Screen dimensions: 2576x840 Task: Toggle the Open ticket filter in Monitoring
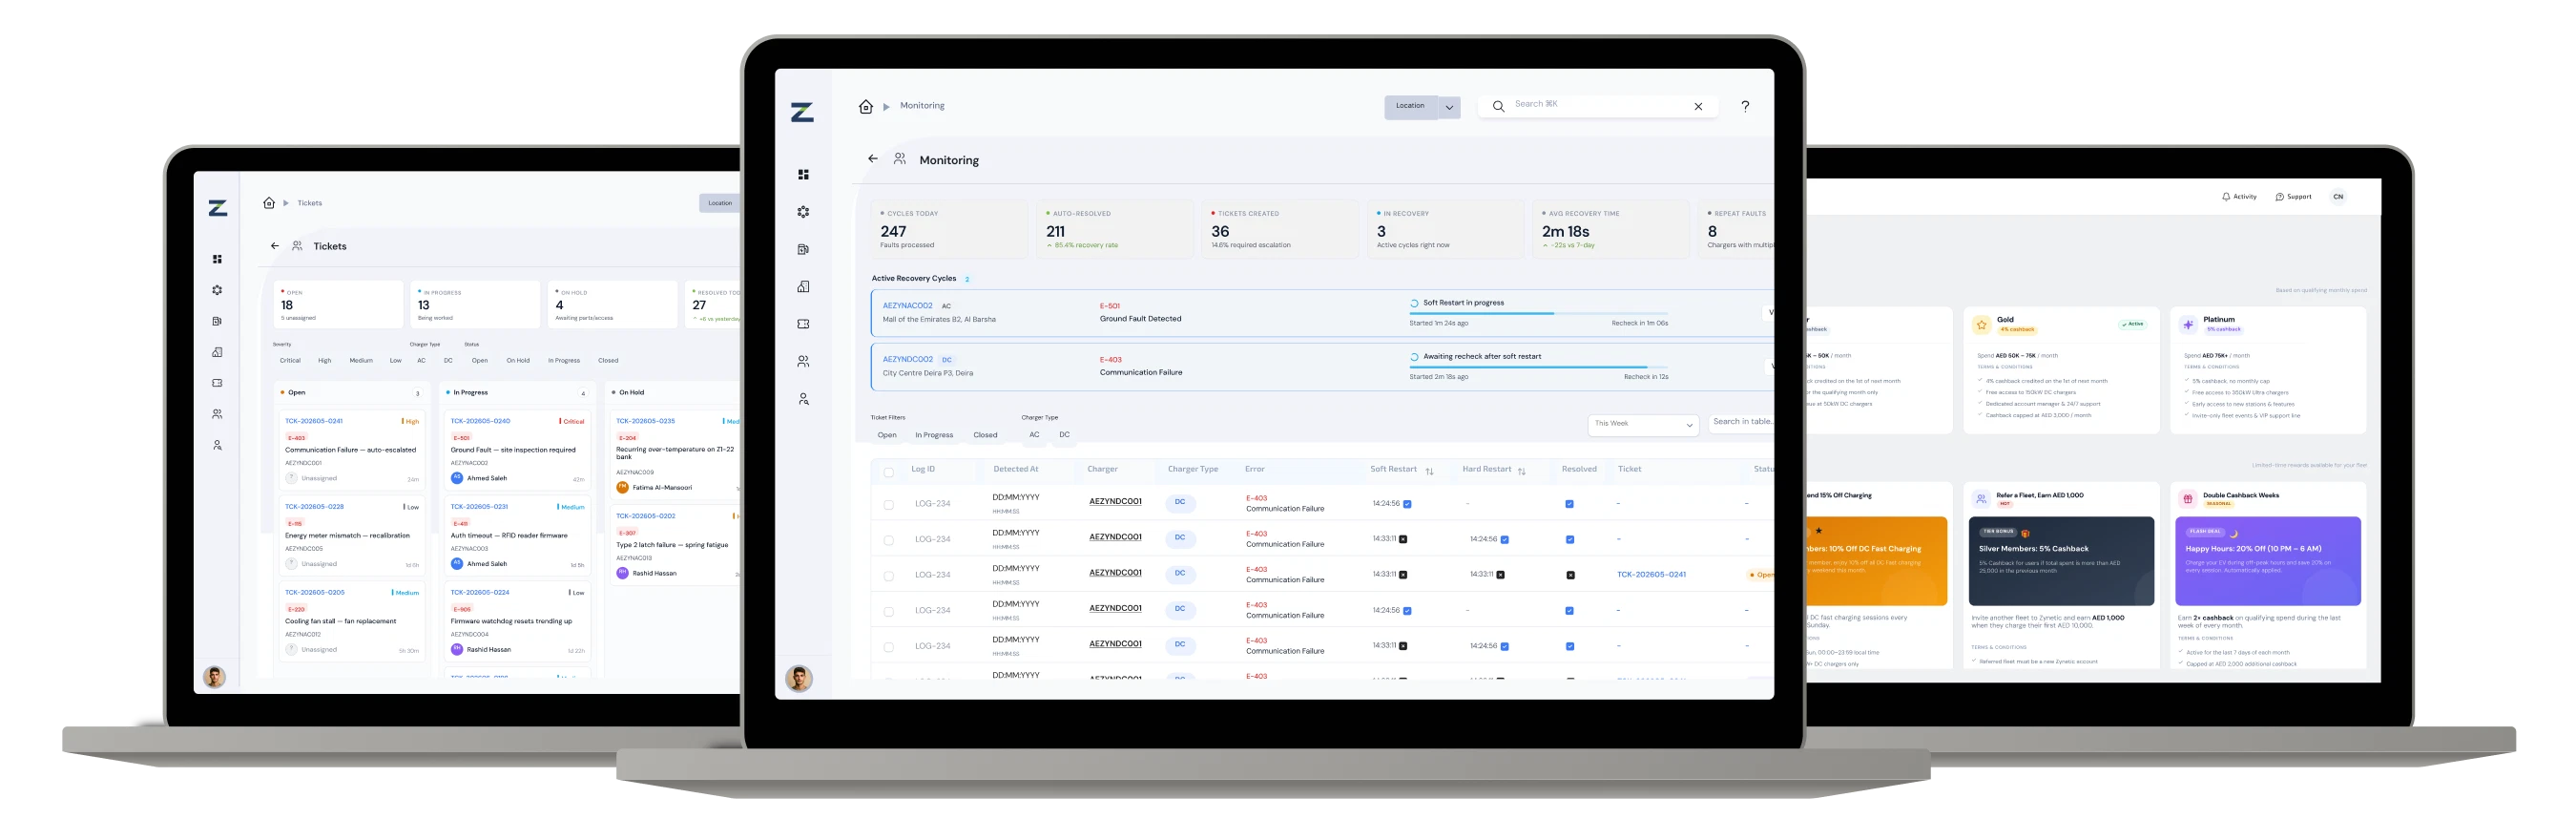point(887,435)
